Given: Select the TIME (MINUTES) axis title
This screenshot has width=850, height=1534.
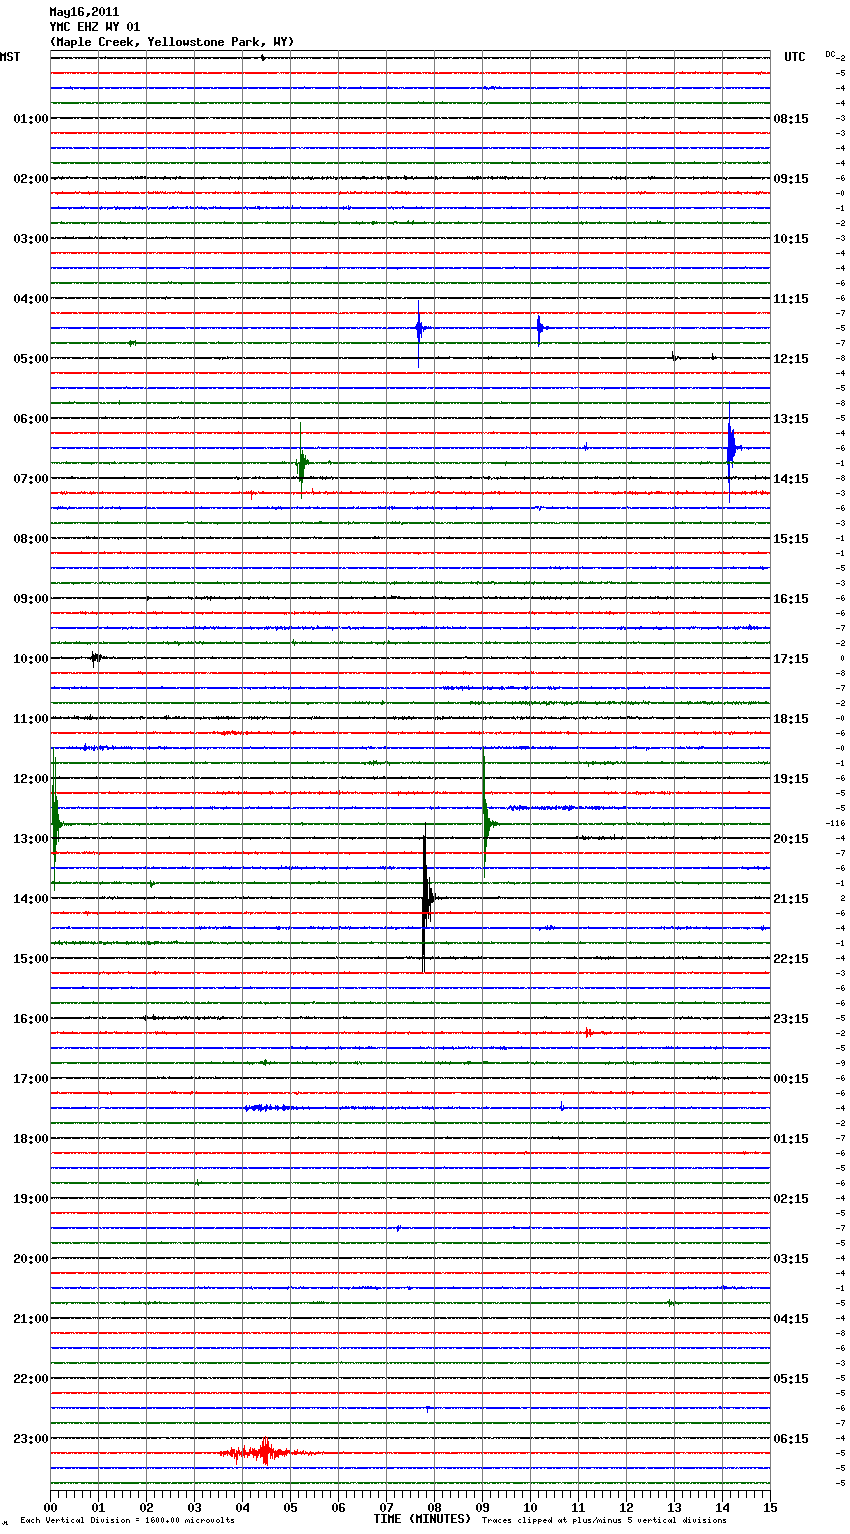Looking at the screenshot, I should click(x=422, y=1519).
